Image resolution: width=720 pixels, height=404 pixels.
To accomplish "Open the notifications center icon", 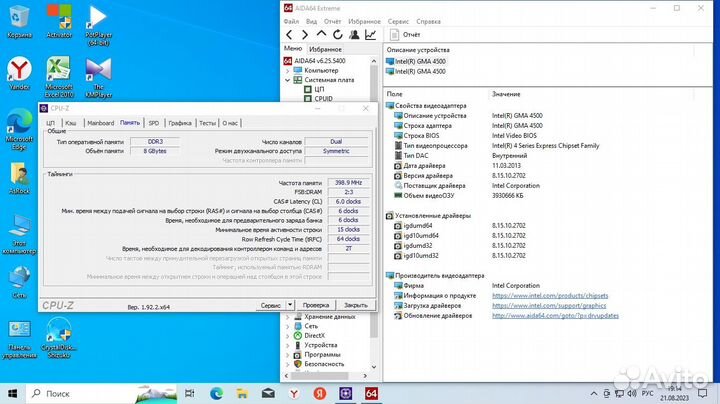I will click(x=703, y=393).
